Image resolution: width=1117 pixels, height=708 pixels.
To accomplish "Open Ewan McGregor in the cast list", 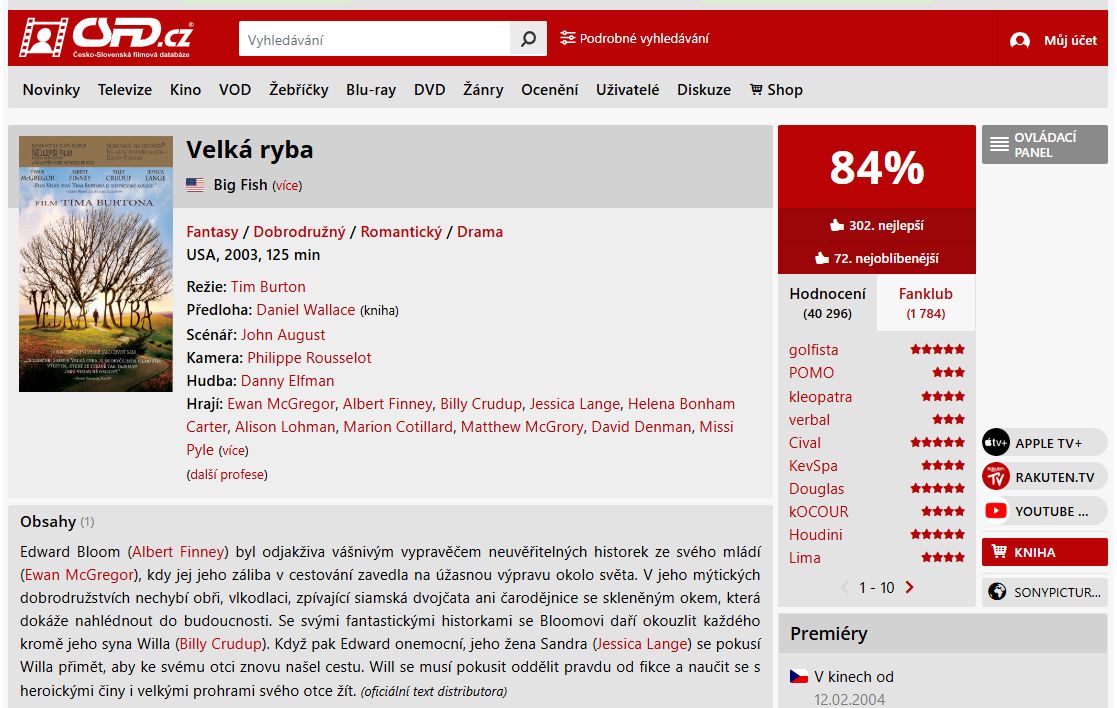I will coord(281,404).
